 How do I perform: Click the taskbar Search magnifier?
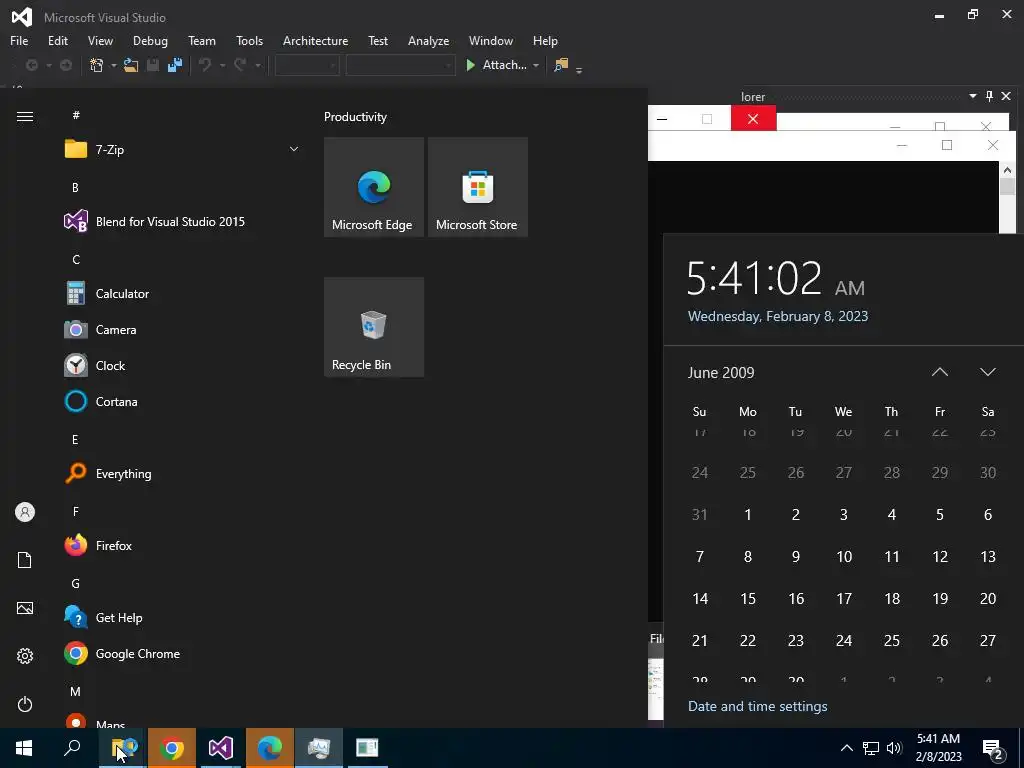pyautogui.click(x=72, y=748)
